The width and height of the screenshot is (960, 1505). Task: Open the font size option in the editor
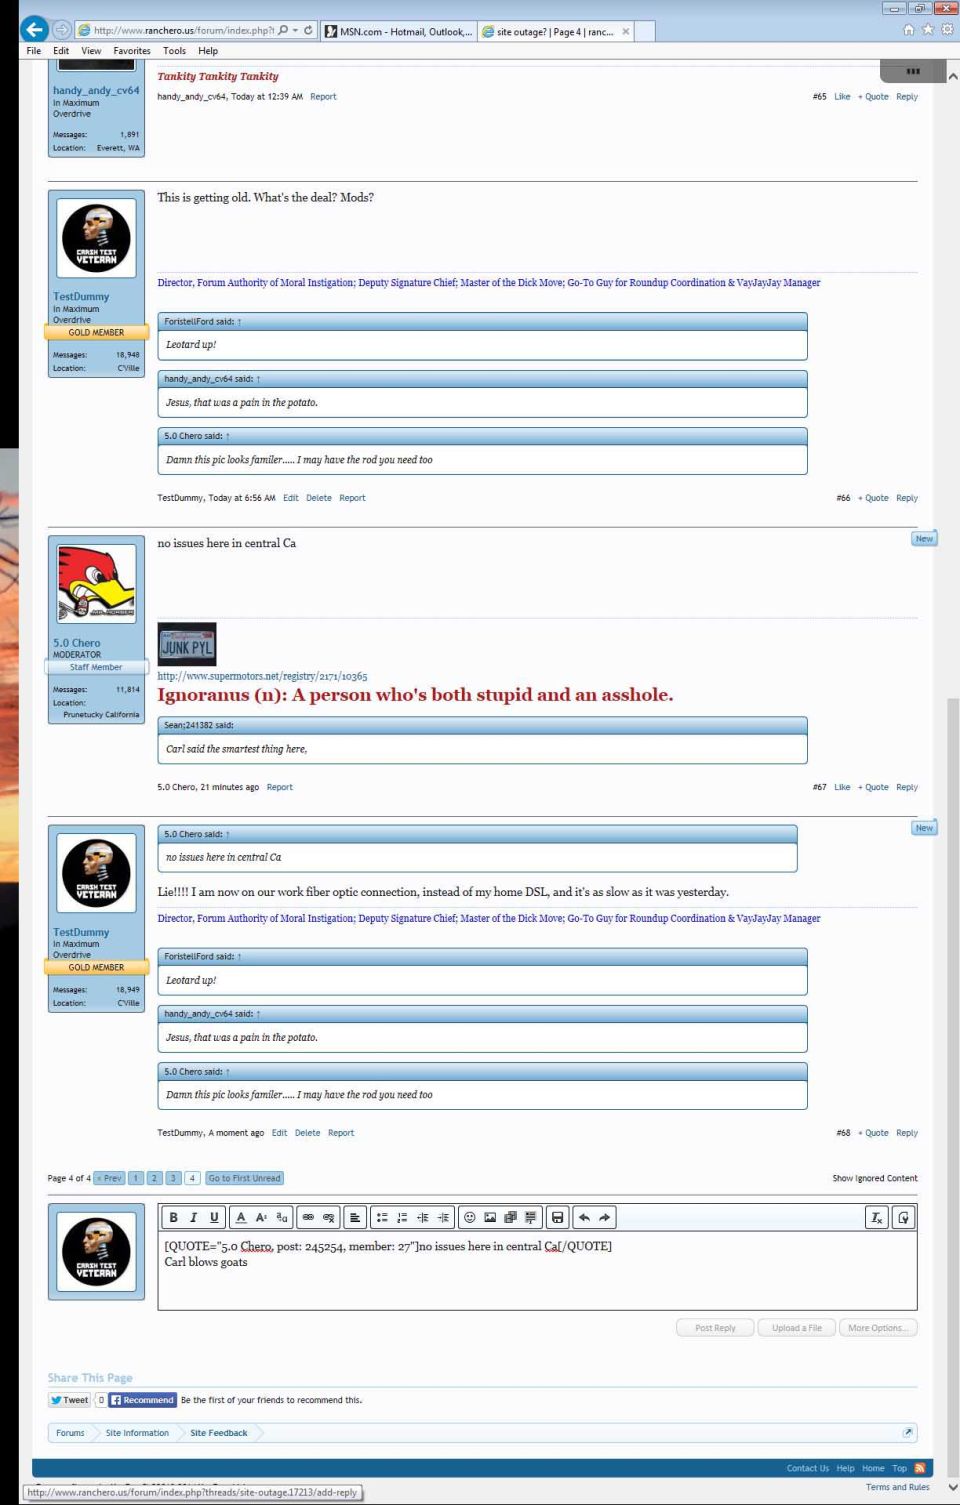[261, 1217]
